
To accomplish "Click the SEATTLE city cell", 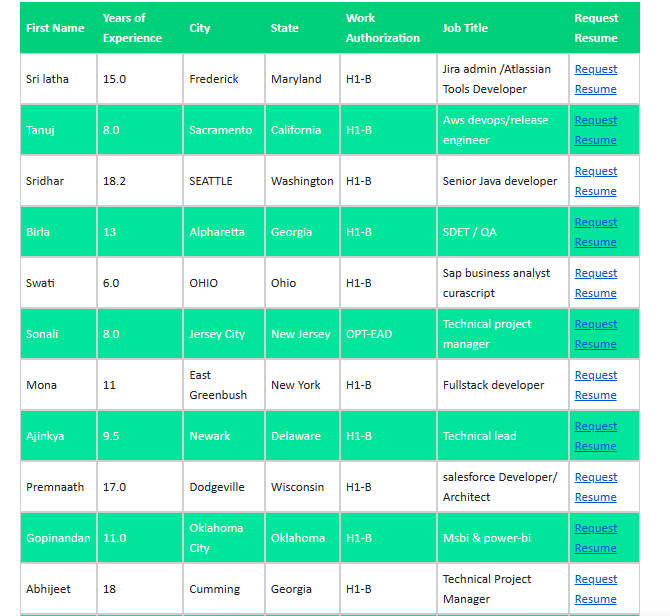I will pyautogui.click(x=224, y=181).
